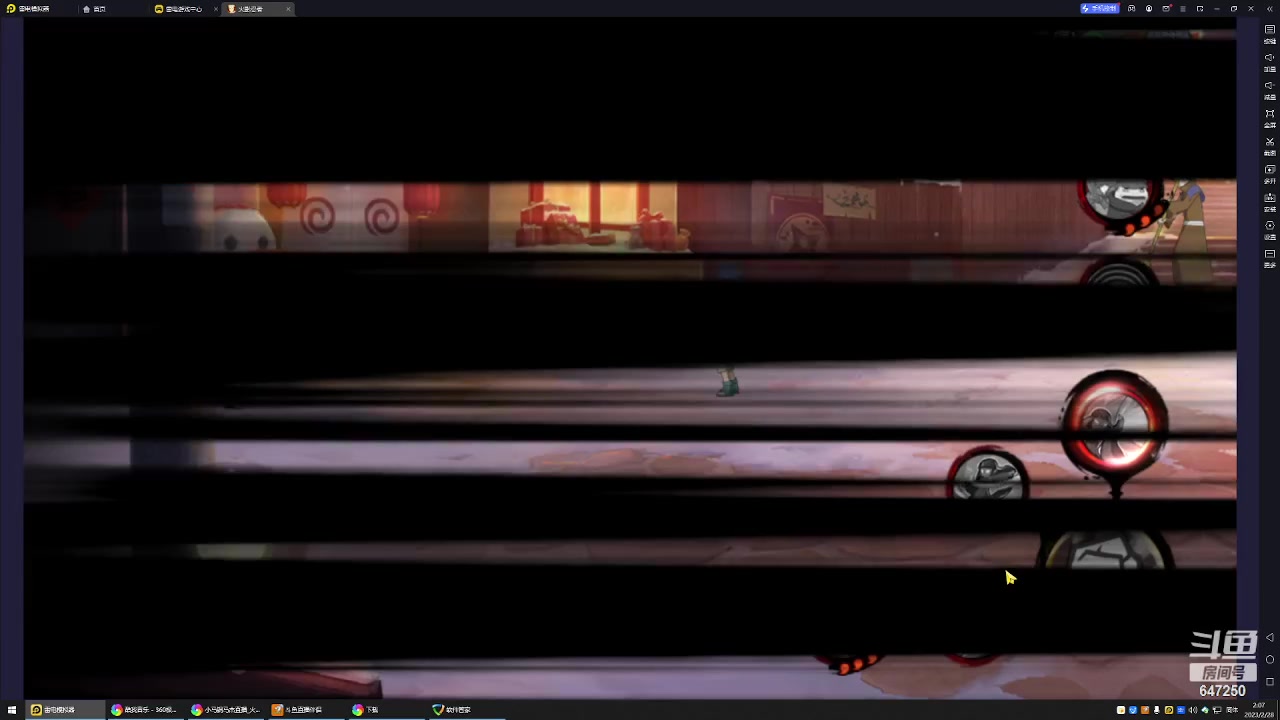Image resolution: width=1280 pixels, height=720 pixels.
Task: Open the 斗鱼直播伴侣 taskbar item
Action: click(x=305, y=710)
